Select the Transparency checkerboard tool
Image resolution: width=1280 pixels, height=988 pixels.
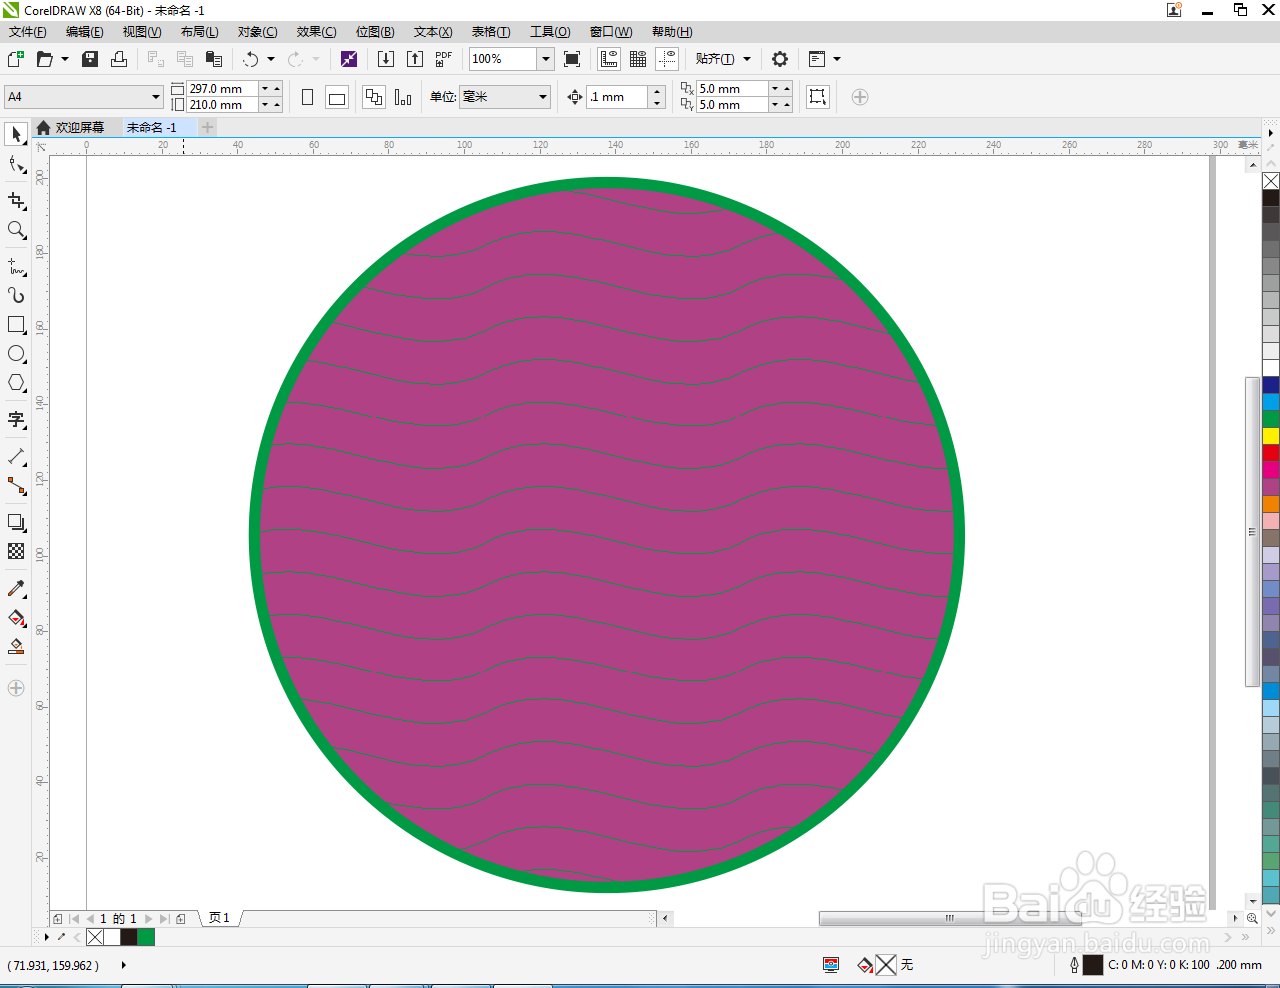16,551
